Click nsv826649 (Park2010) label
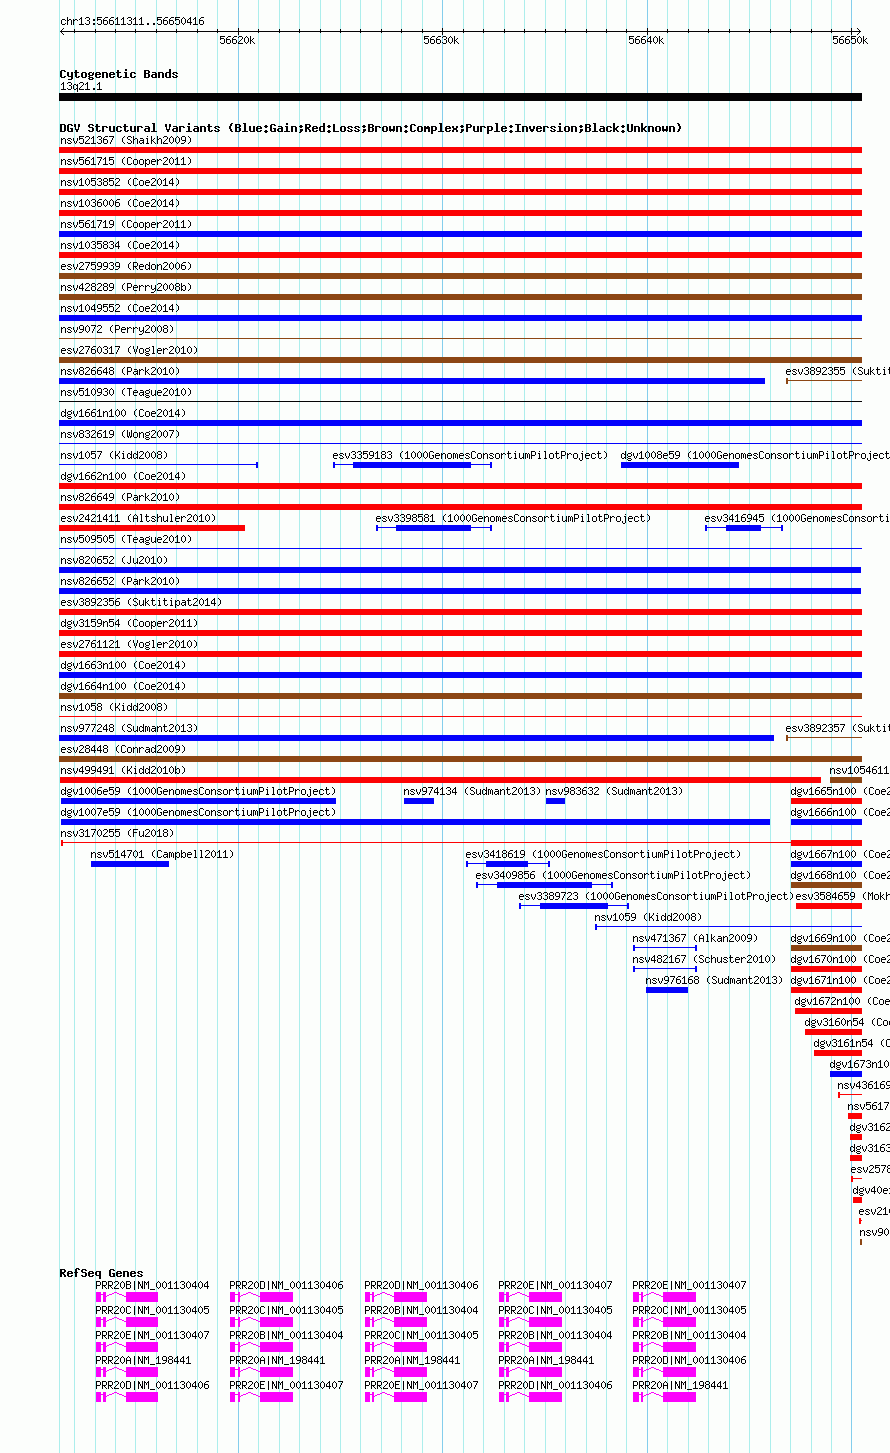 120,497
